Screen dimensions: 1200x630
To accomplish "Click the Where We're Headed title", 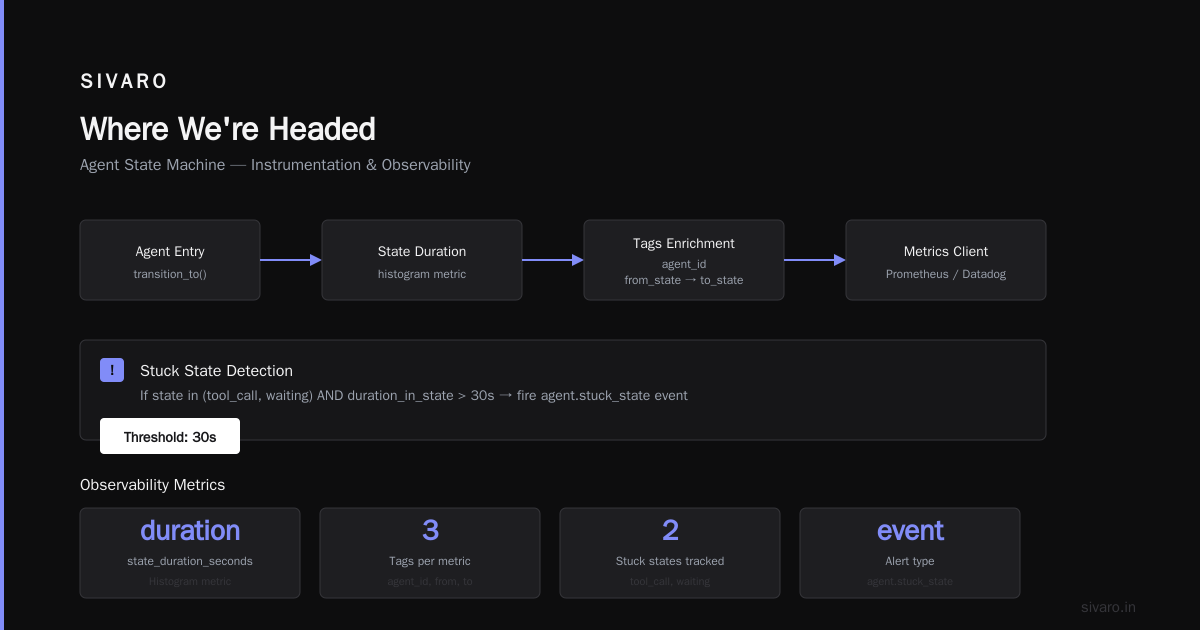I will point(228,129).
